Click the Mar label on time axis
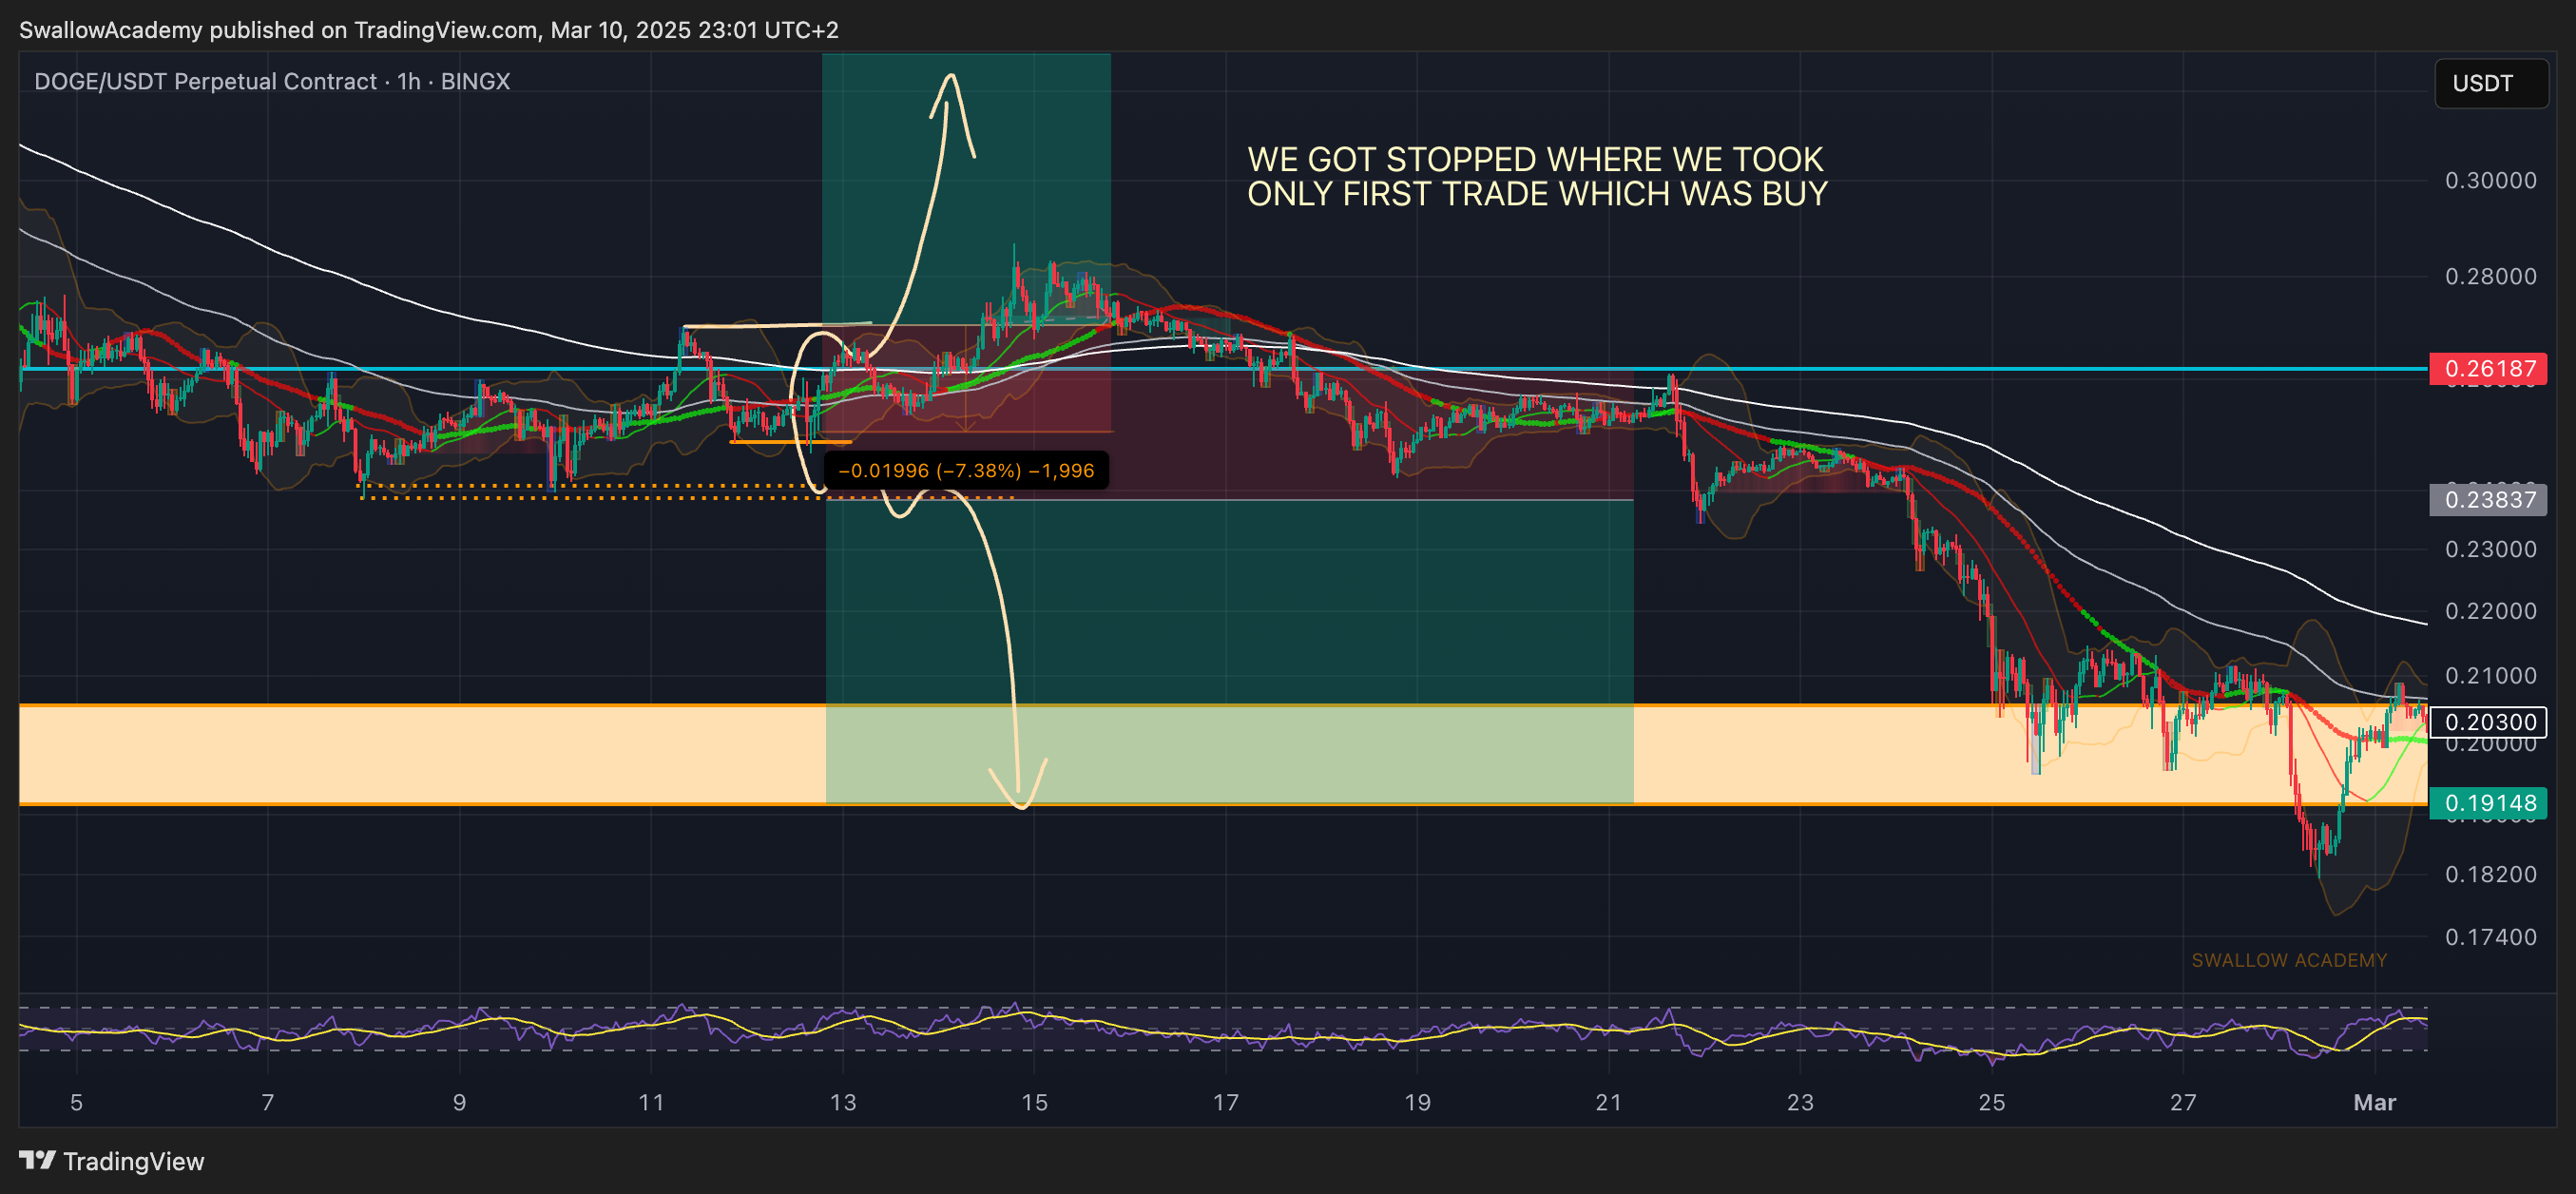The width and height of the screenshot is (2576, 1194). coord(2375,1102)
